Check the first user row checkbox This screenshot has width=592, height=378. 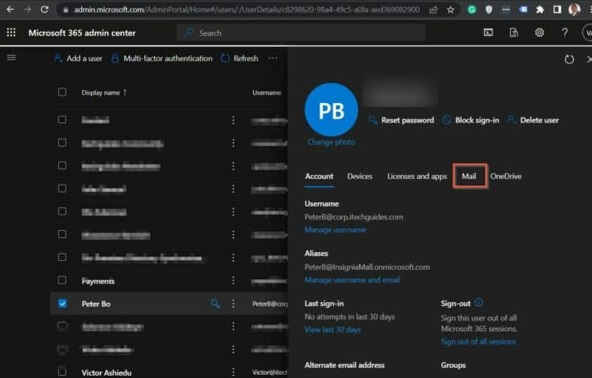coord(62,119)
